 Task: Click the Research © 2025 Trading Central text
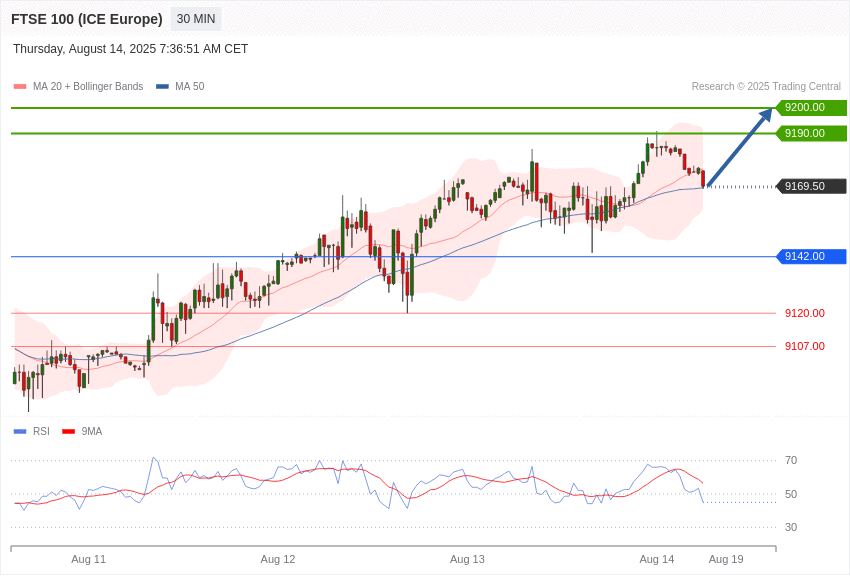[x=766, y=87]
